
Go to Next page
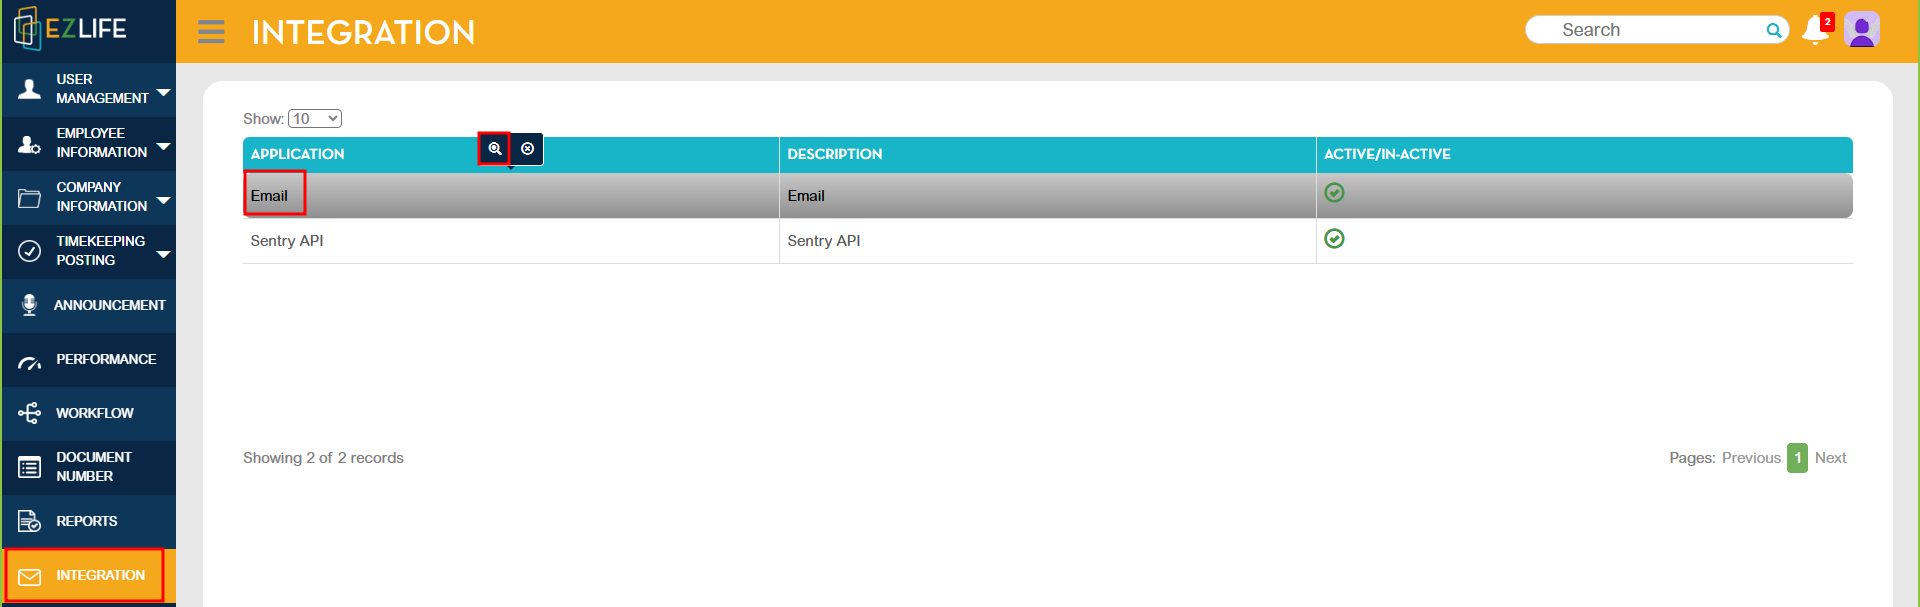pos(1830,457)
